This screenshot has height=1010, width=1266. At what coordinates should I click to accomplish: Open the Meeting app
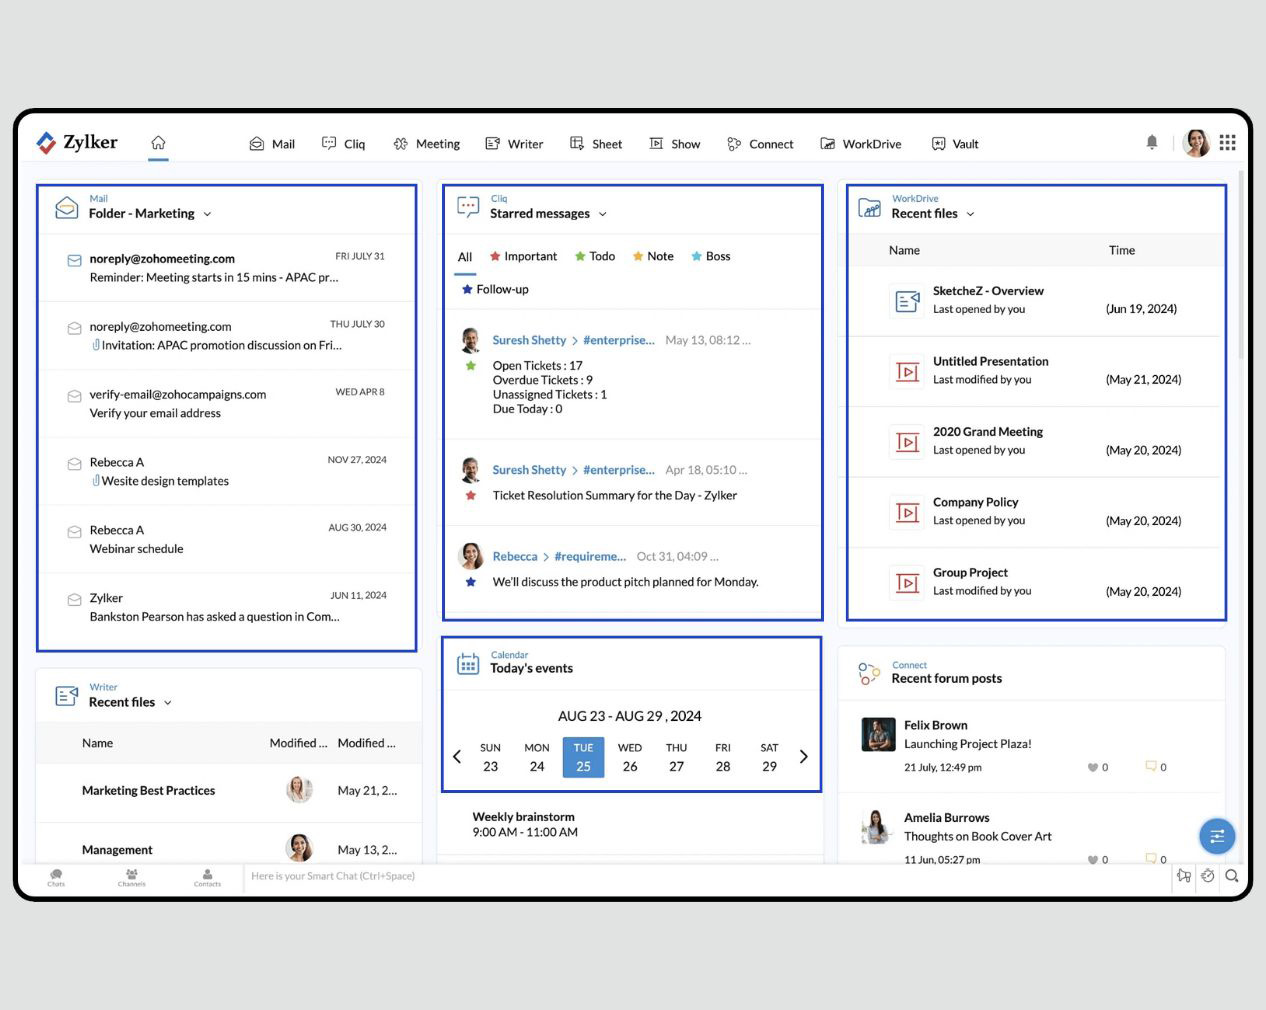(427, 144)
